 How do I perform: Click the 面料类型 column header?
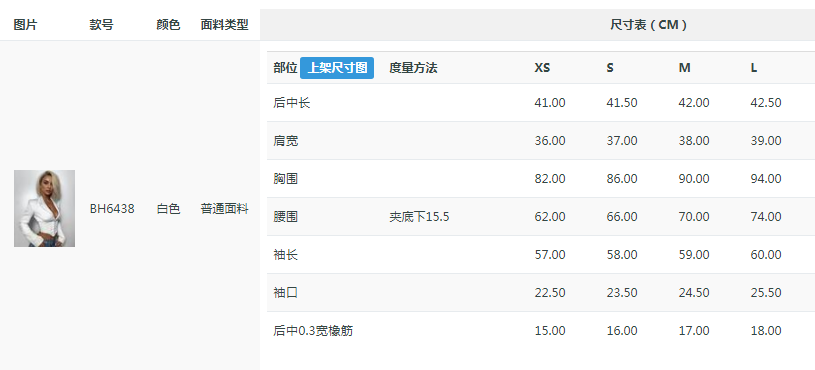225,24
